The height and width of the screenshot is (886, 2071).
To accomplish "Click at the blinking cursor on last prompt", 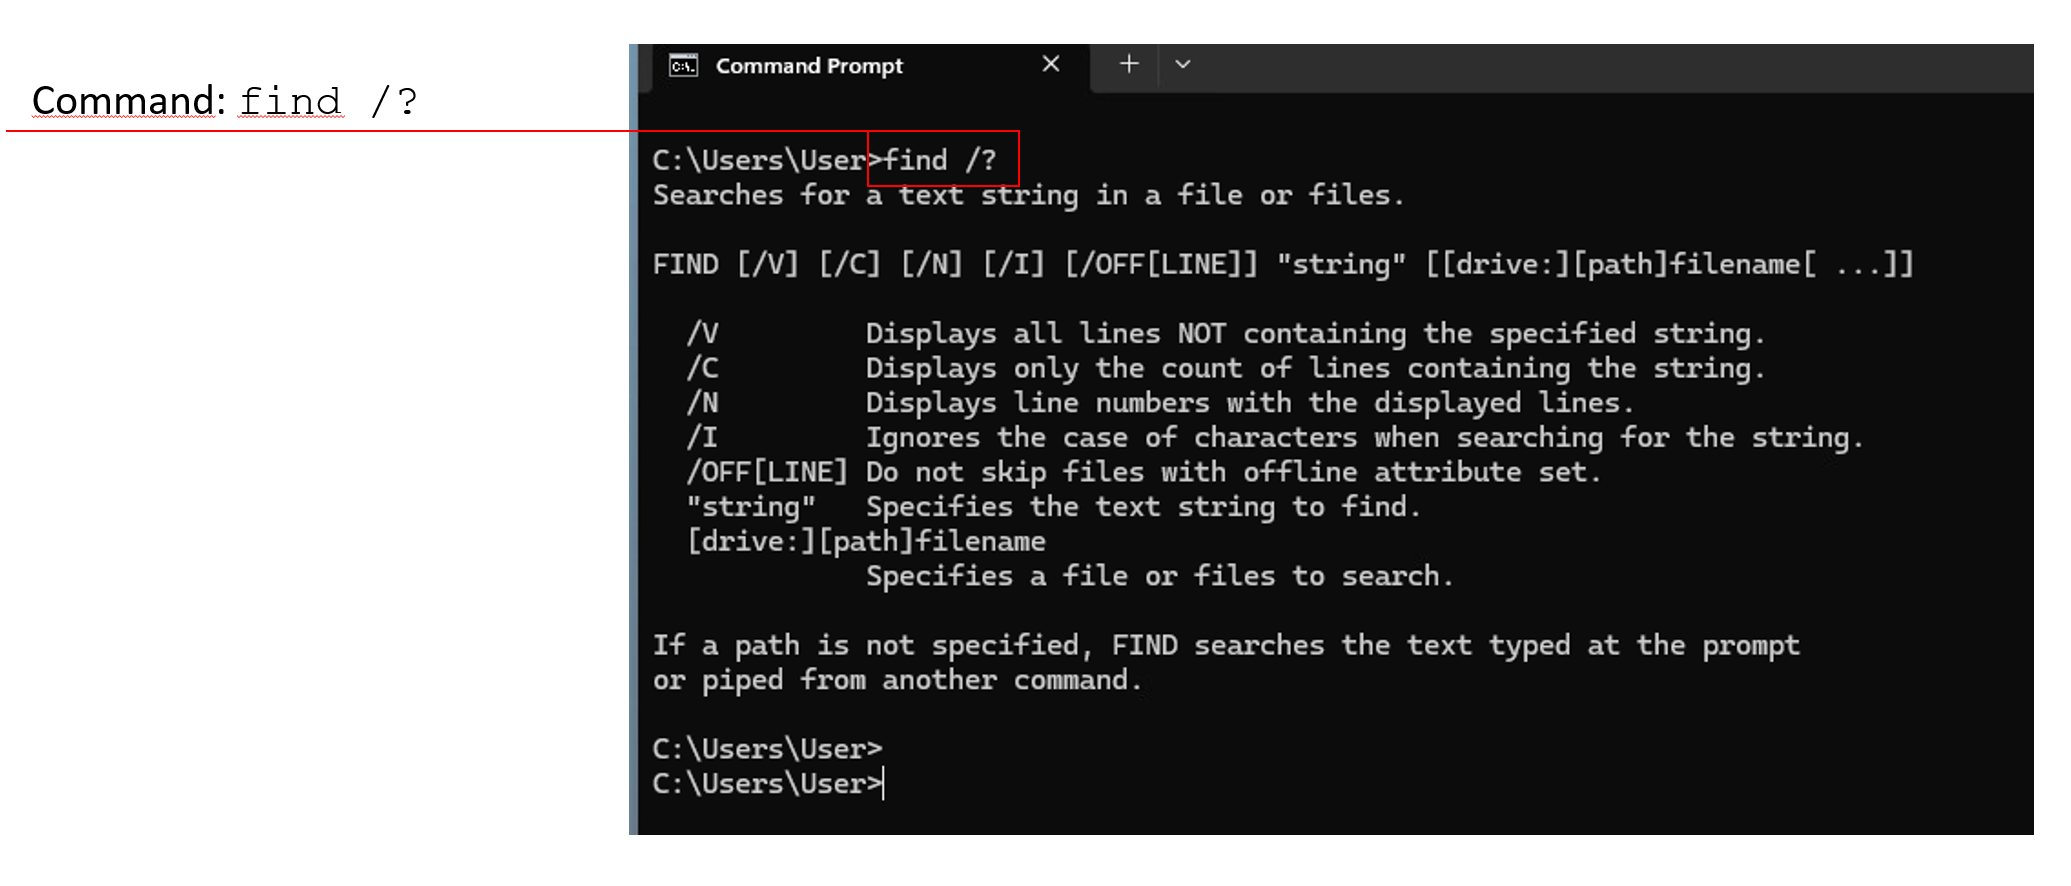I will 884,784.
